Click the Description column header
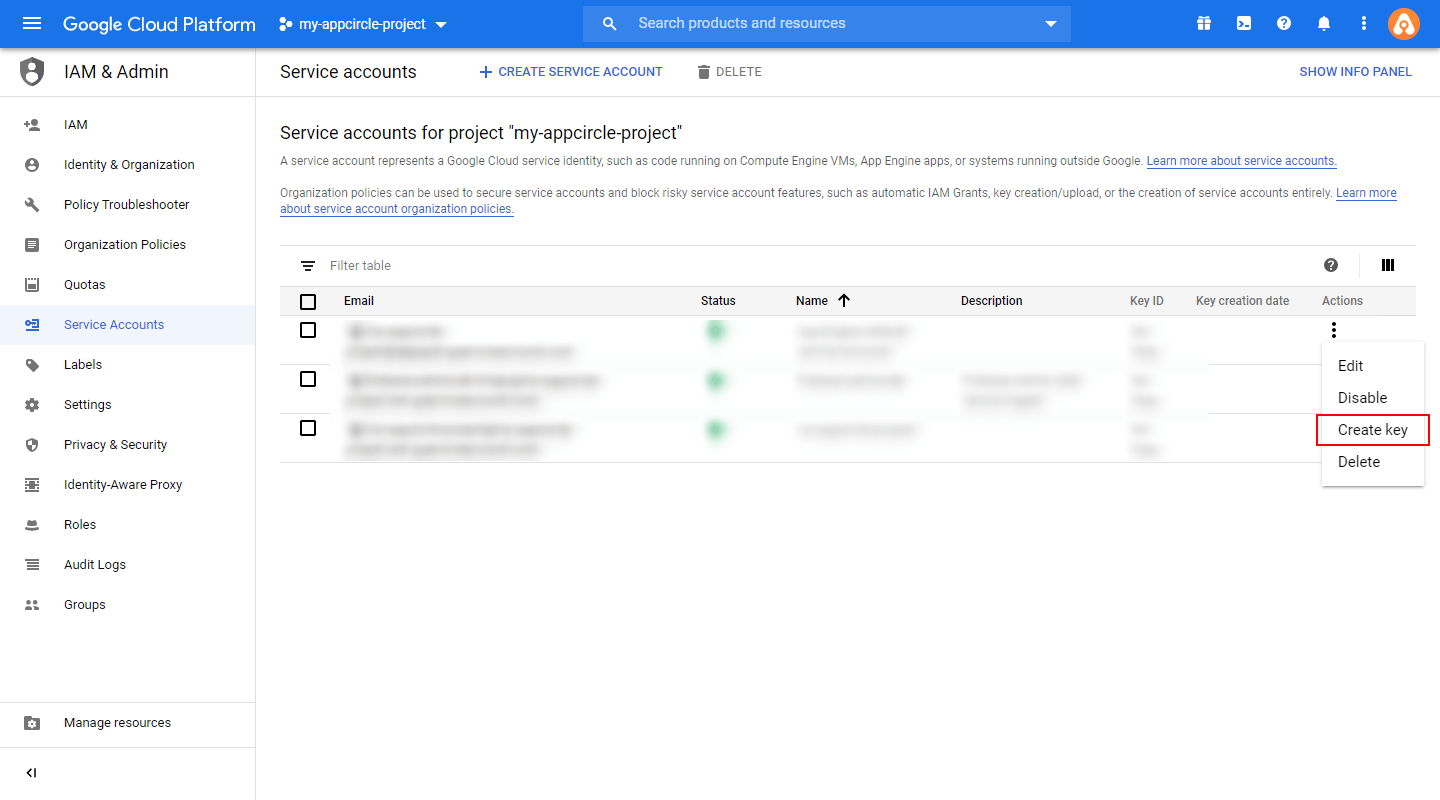 tap(992, 301)
